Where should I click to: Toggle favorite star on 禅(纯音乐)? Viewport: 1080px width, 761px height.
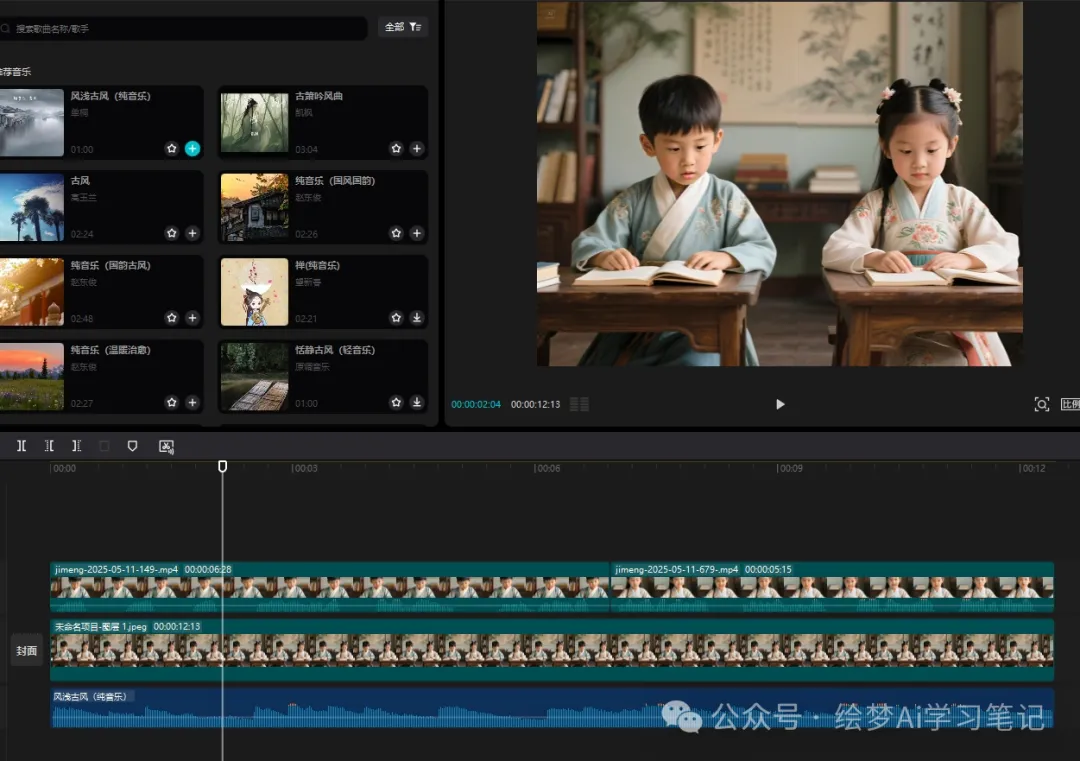point(396,318)
